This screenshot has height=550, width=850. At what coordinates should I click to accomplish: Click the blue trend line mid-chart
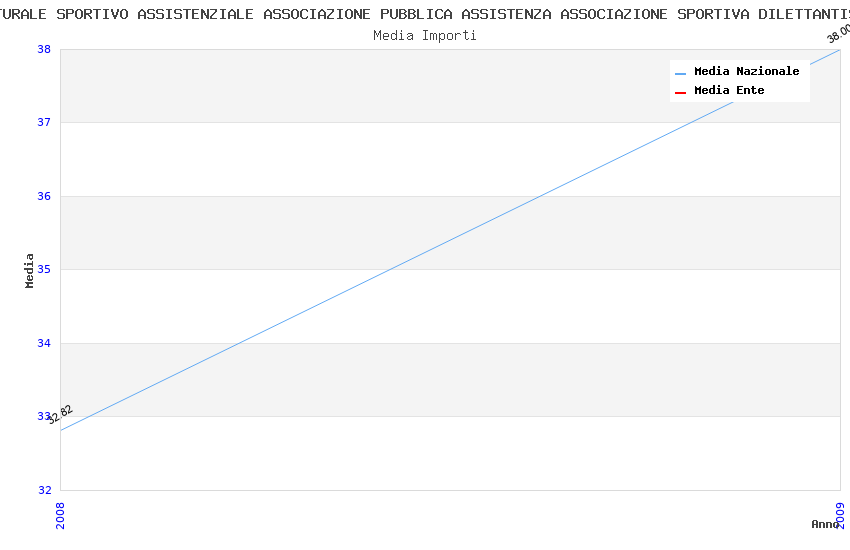tap(450, 240)
